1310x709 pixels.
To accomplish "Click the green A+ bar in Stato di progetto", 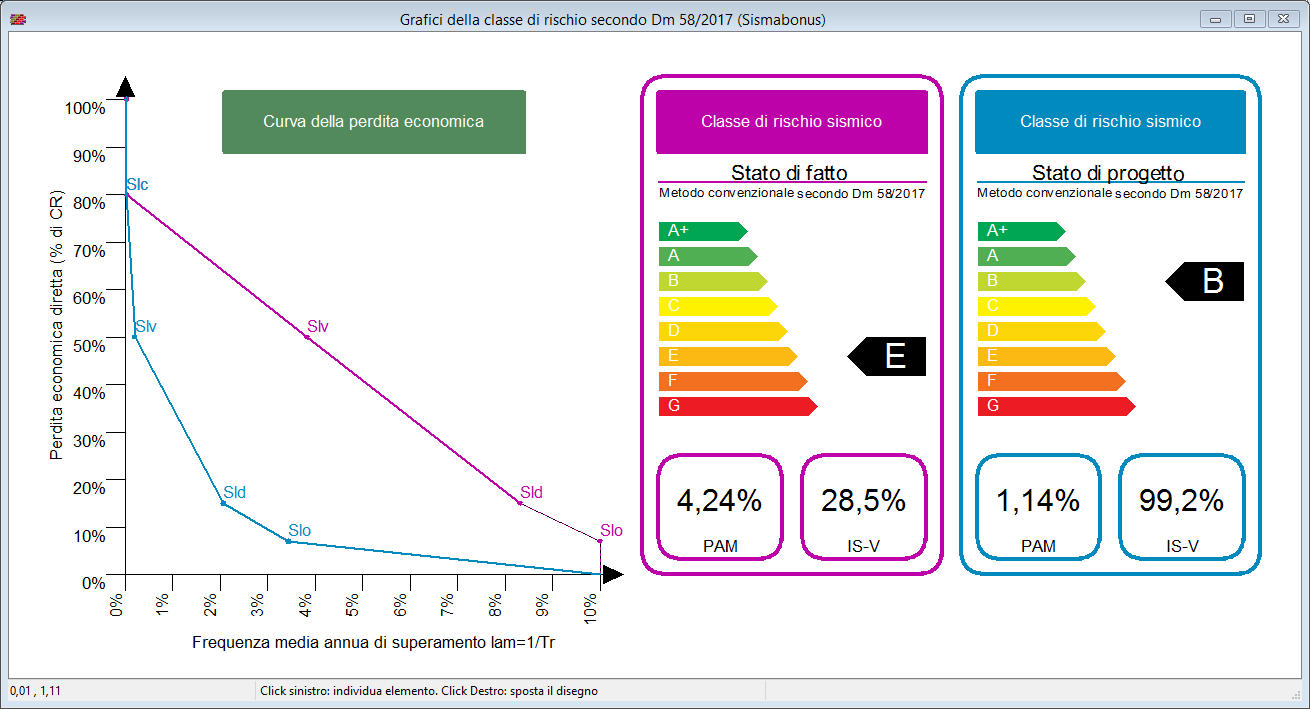I will (x=1018, y=231).
